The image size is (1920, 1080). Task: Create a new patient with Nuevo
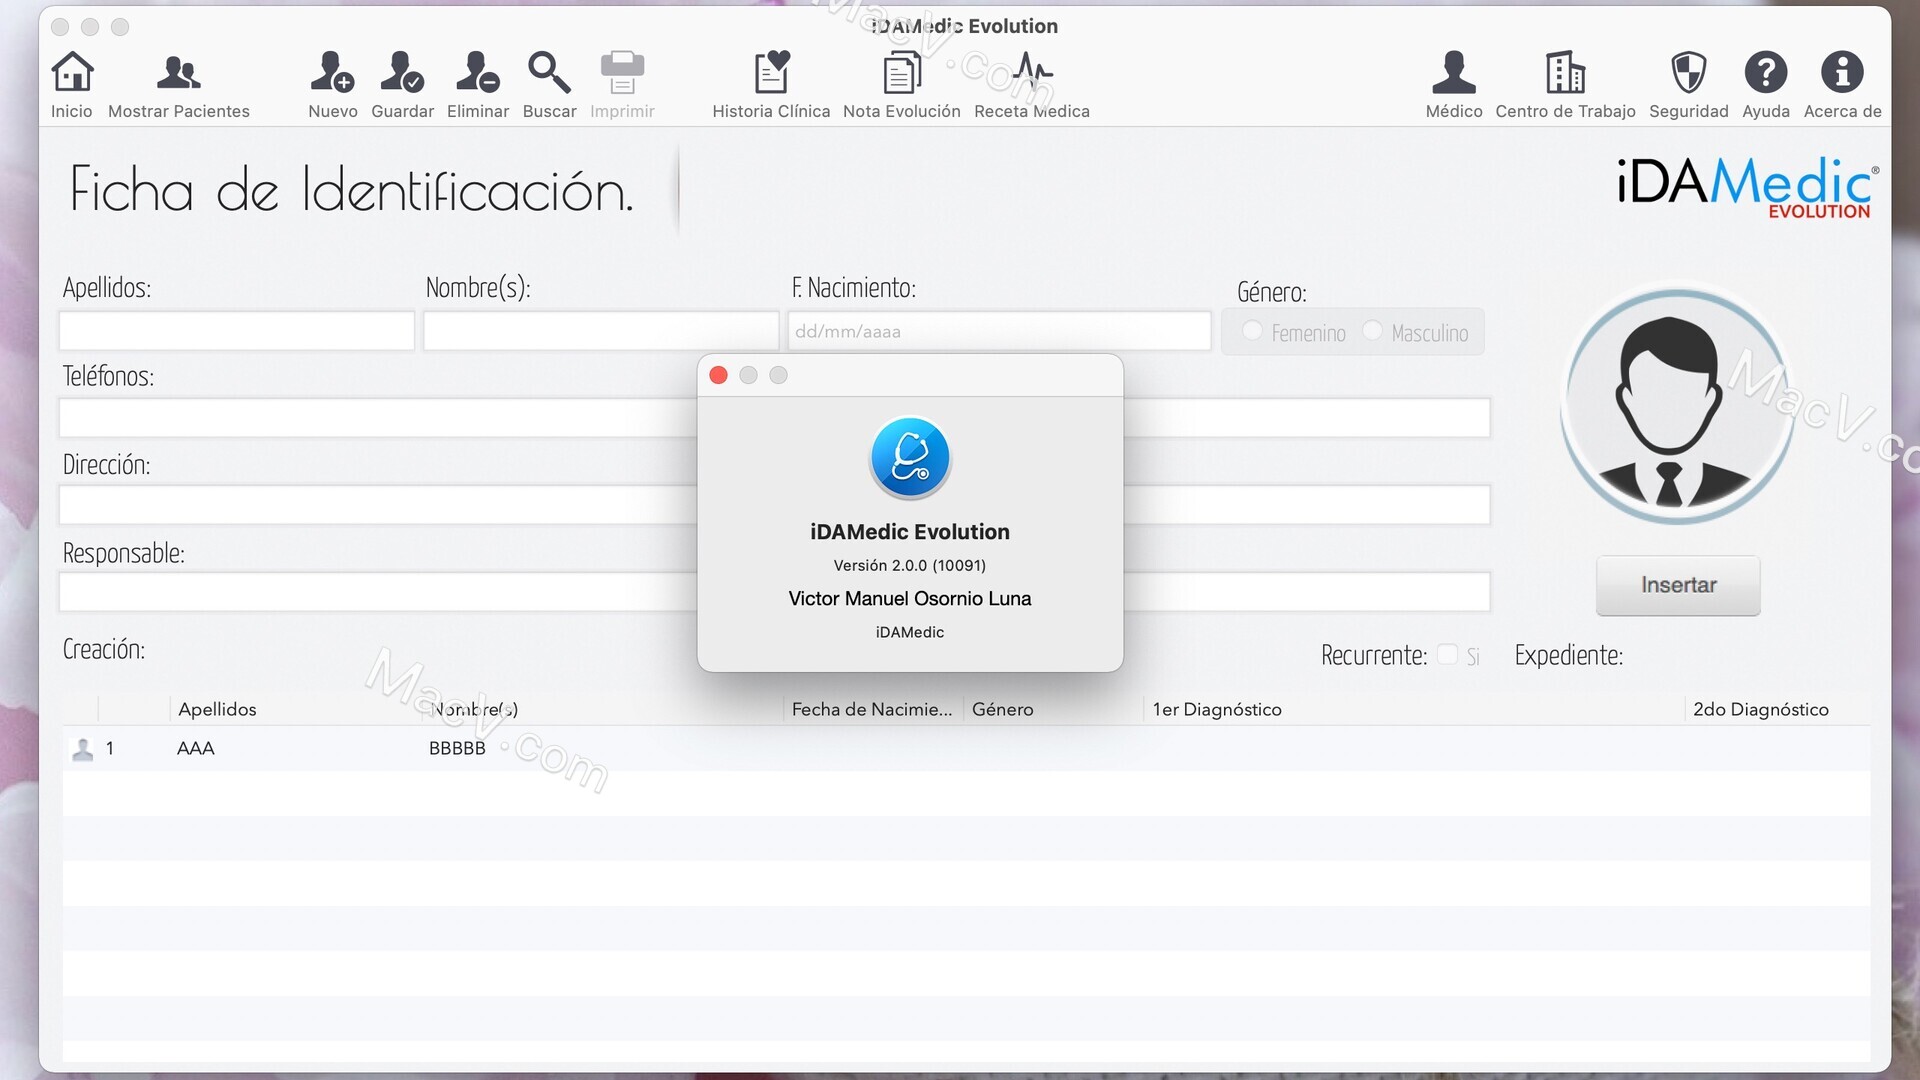[333, 85]
